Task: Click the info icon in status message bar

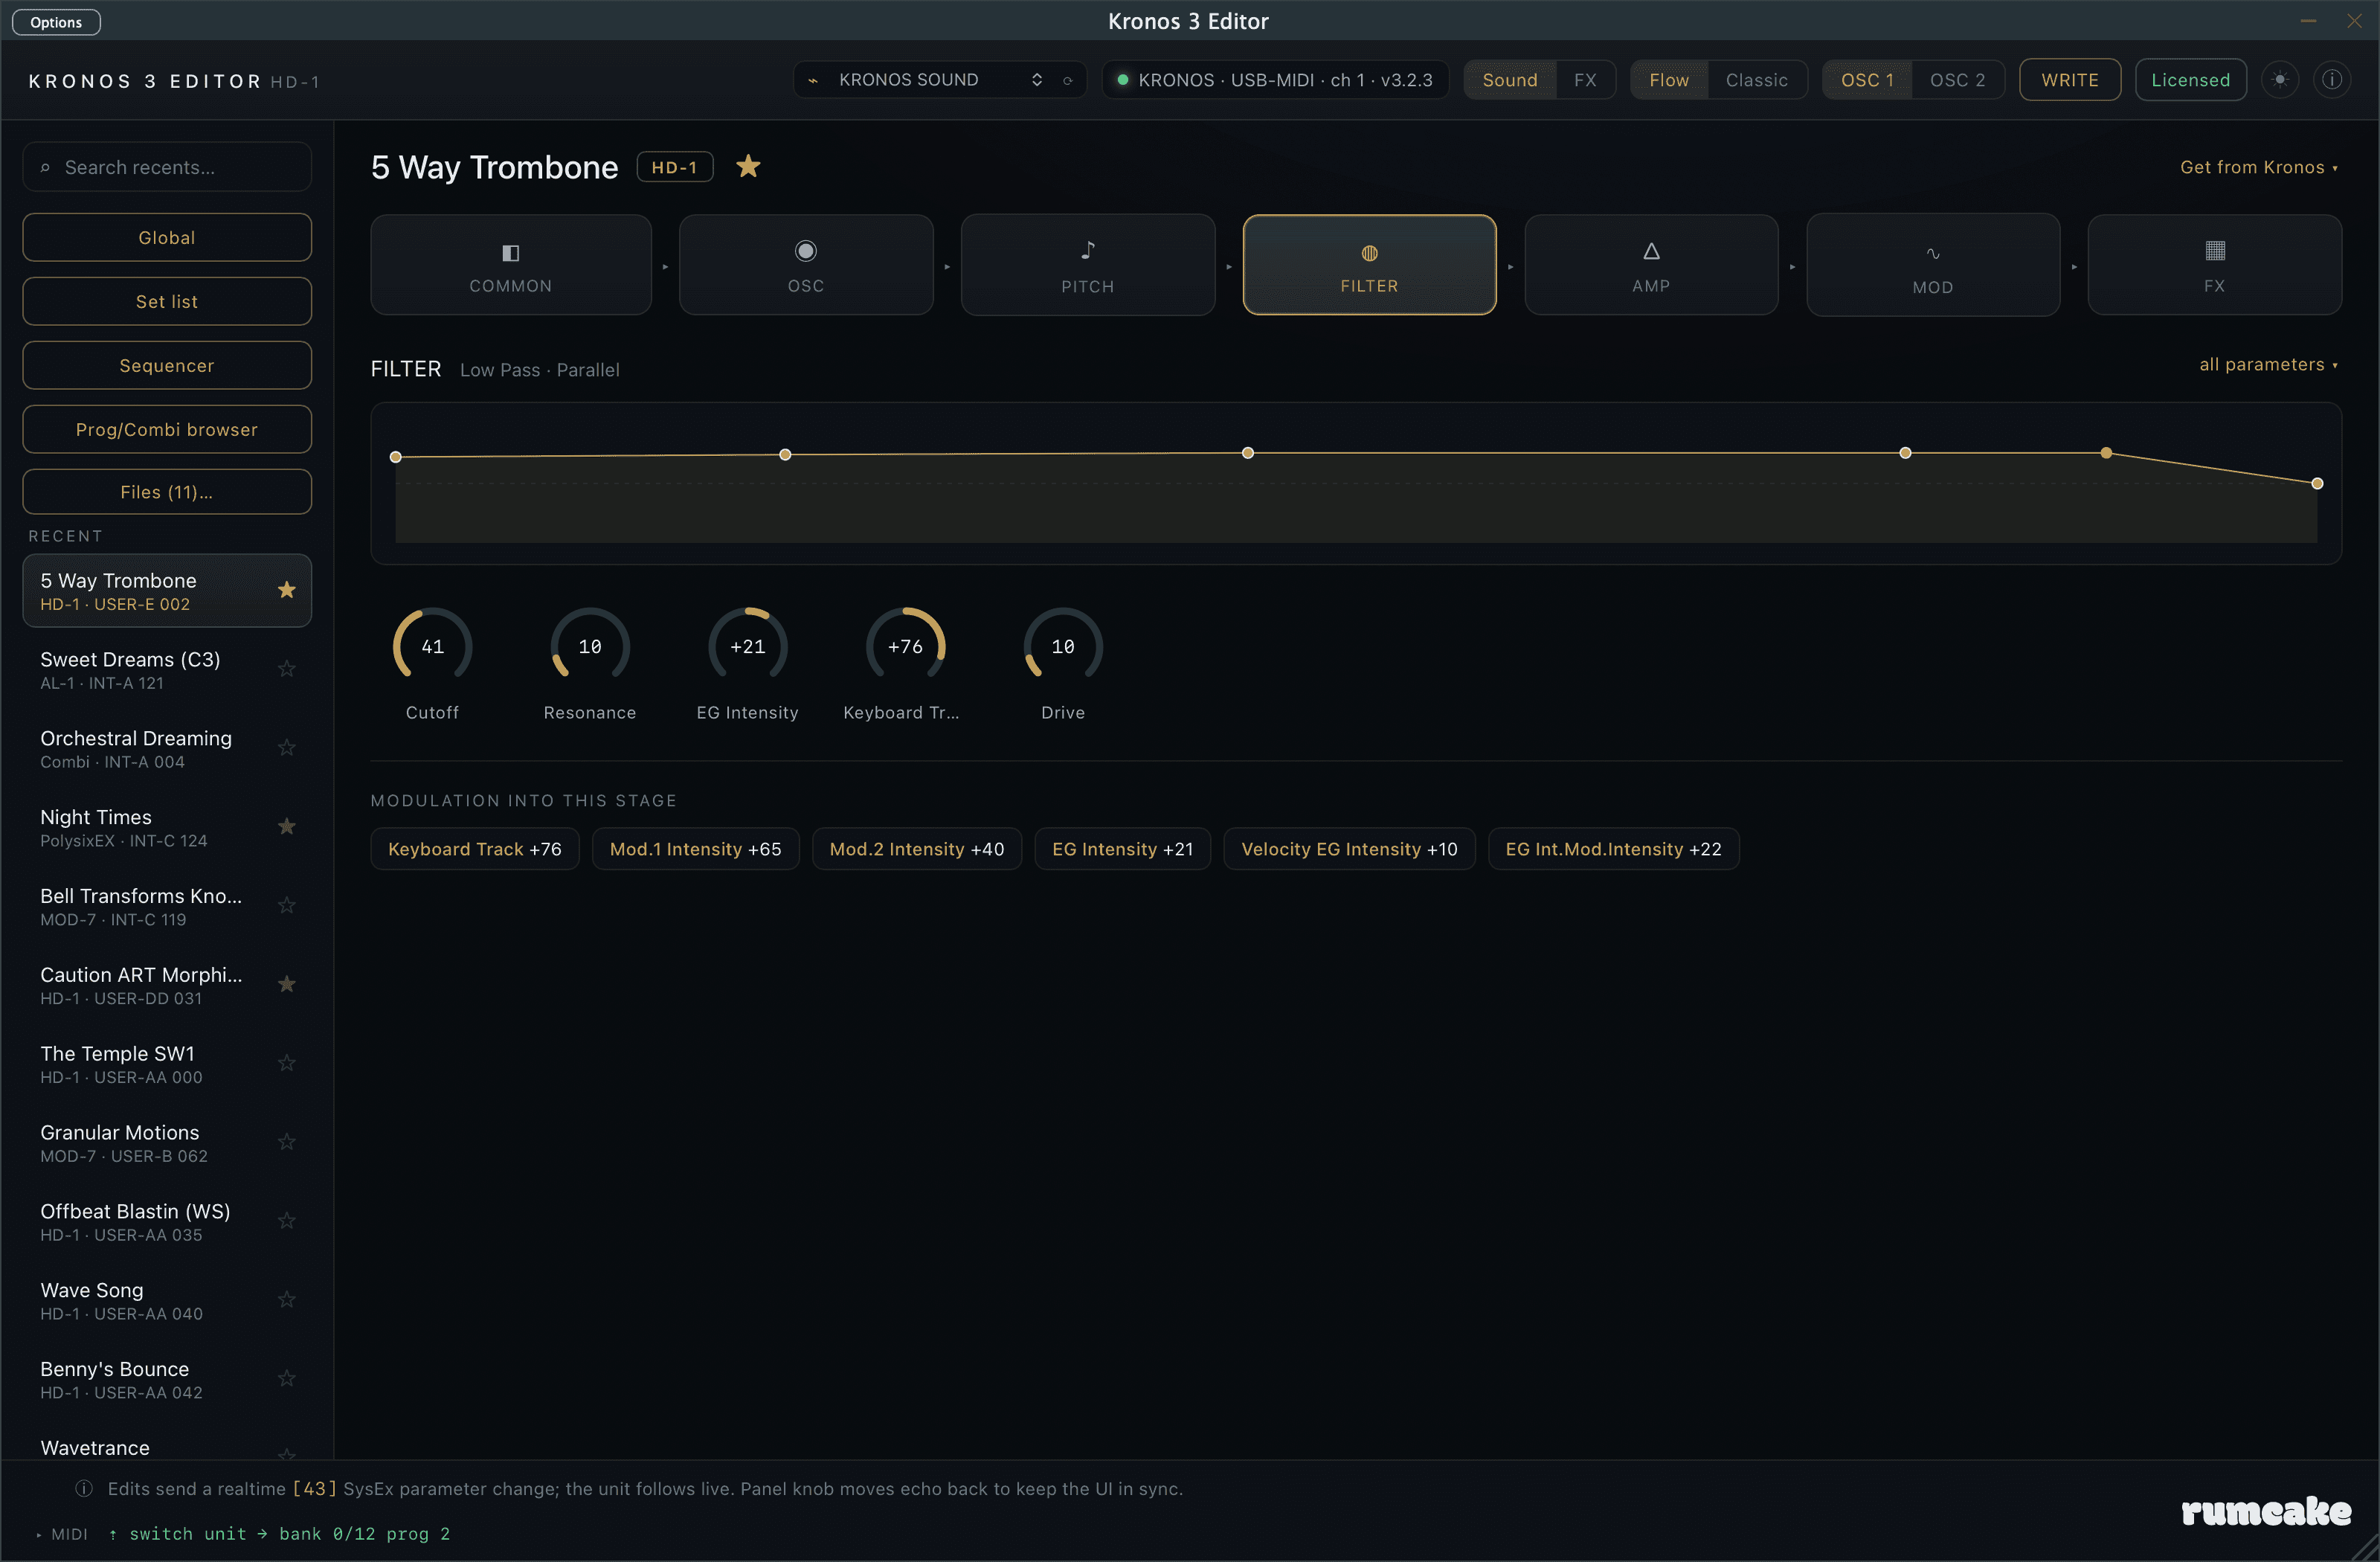Action: point(84,1489)
